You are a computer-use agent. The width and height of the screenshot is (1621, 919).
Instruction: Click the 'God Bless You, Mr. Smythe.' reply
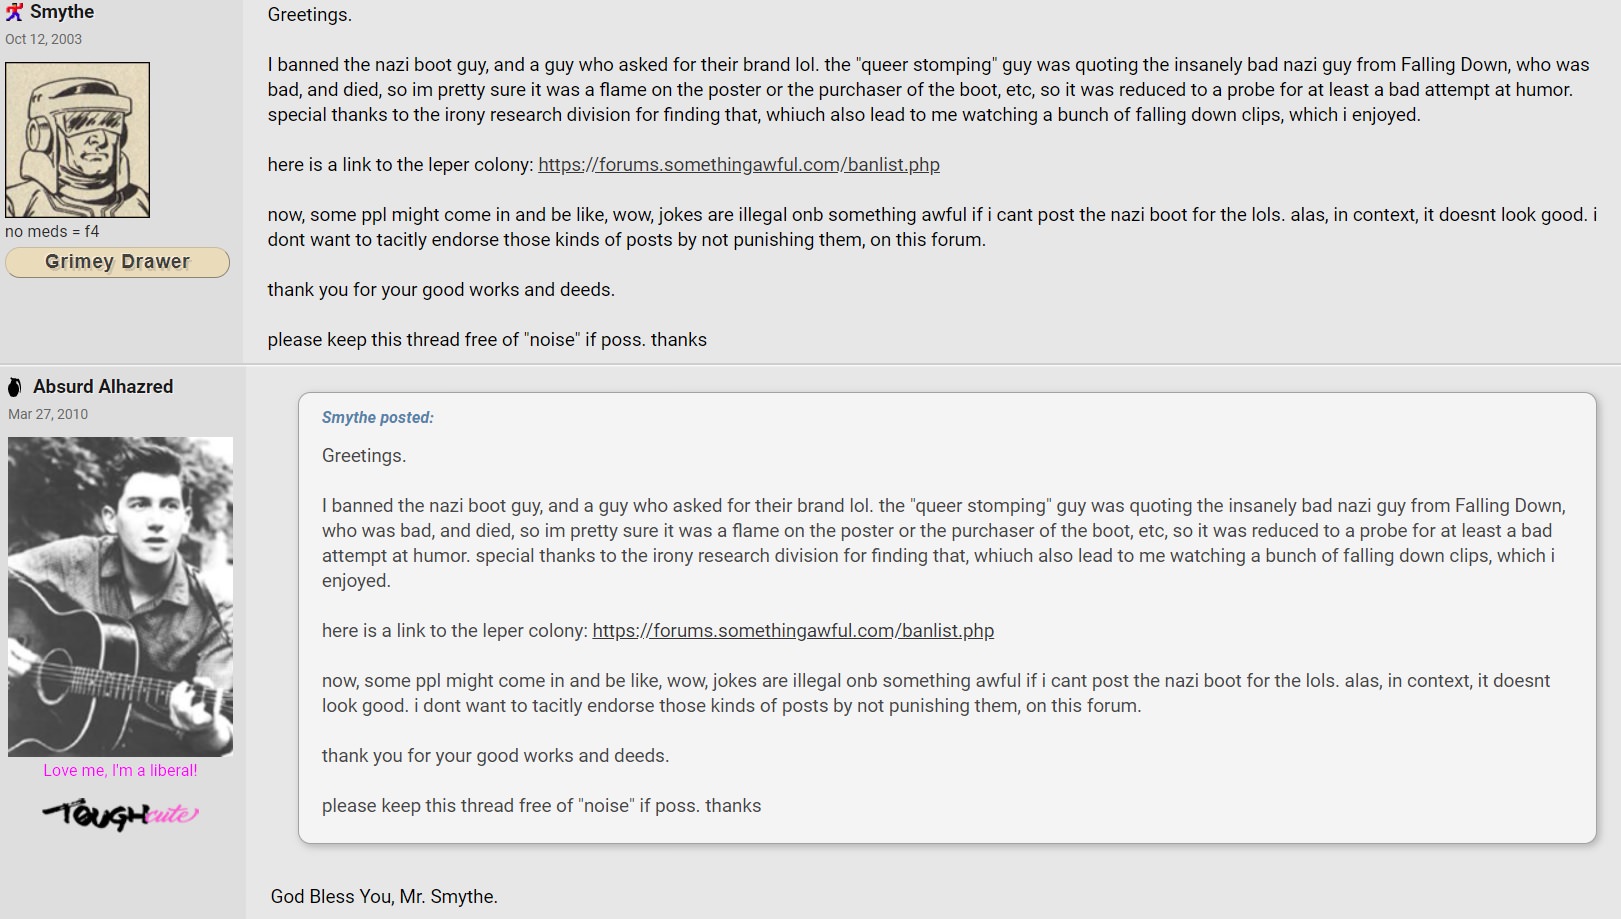[x=384, y=897]
